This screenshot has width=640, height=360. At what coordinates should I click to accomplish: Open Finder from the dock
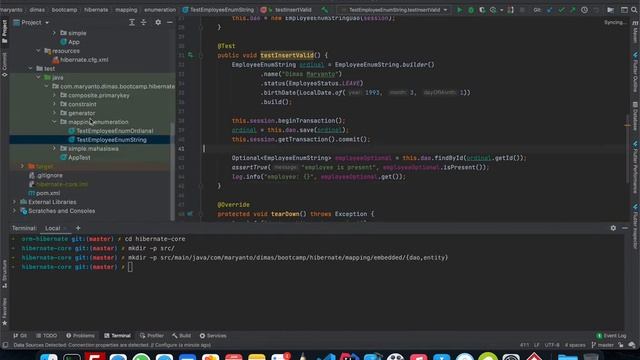coord(49,357)
